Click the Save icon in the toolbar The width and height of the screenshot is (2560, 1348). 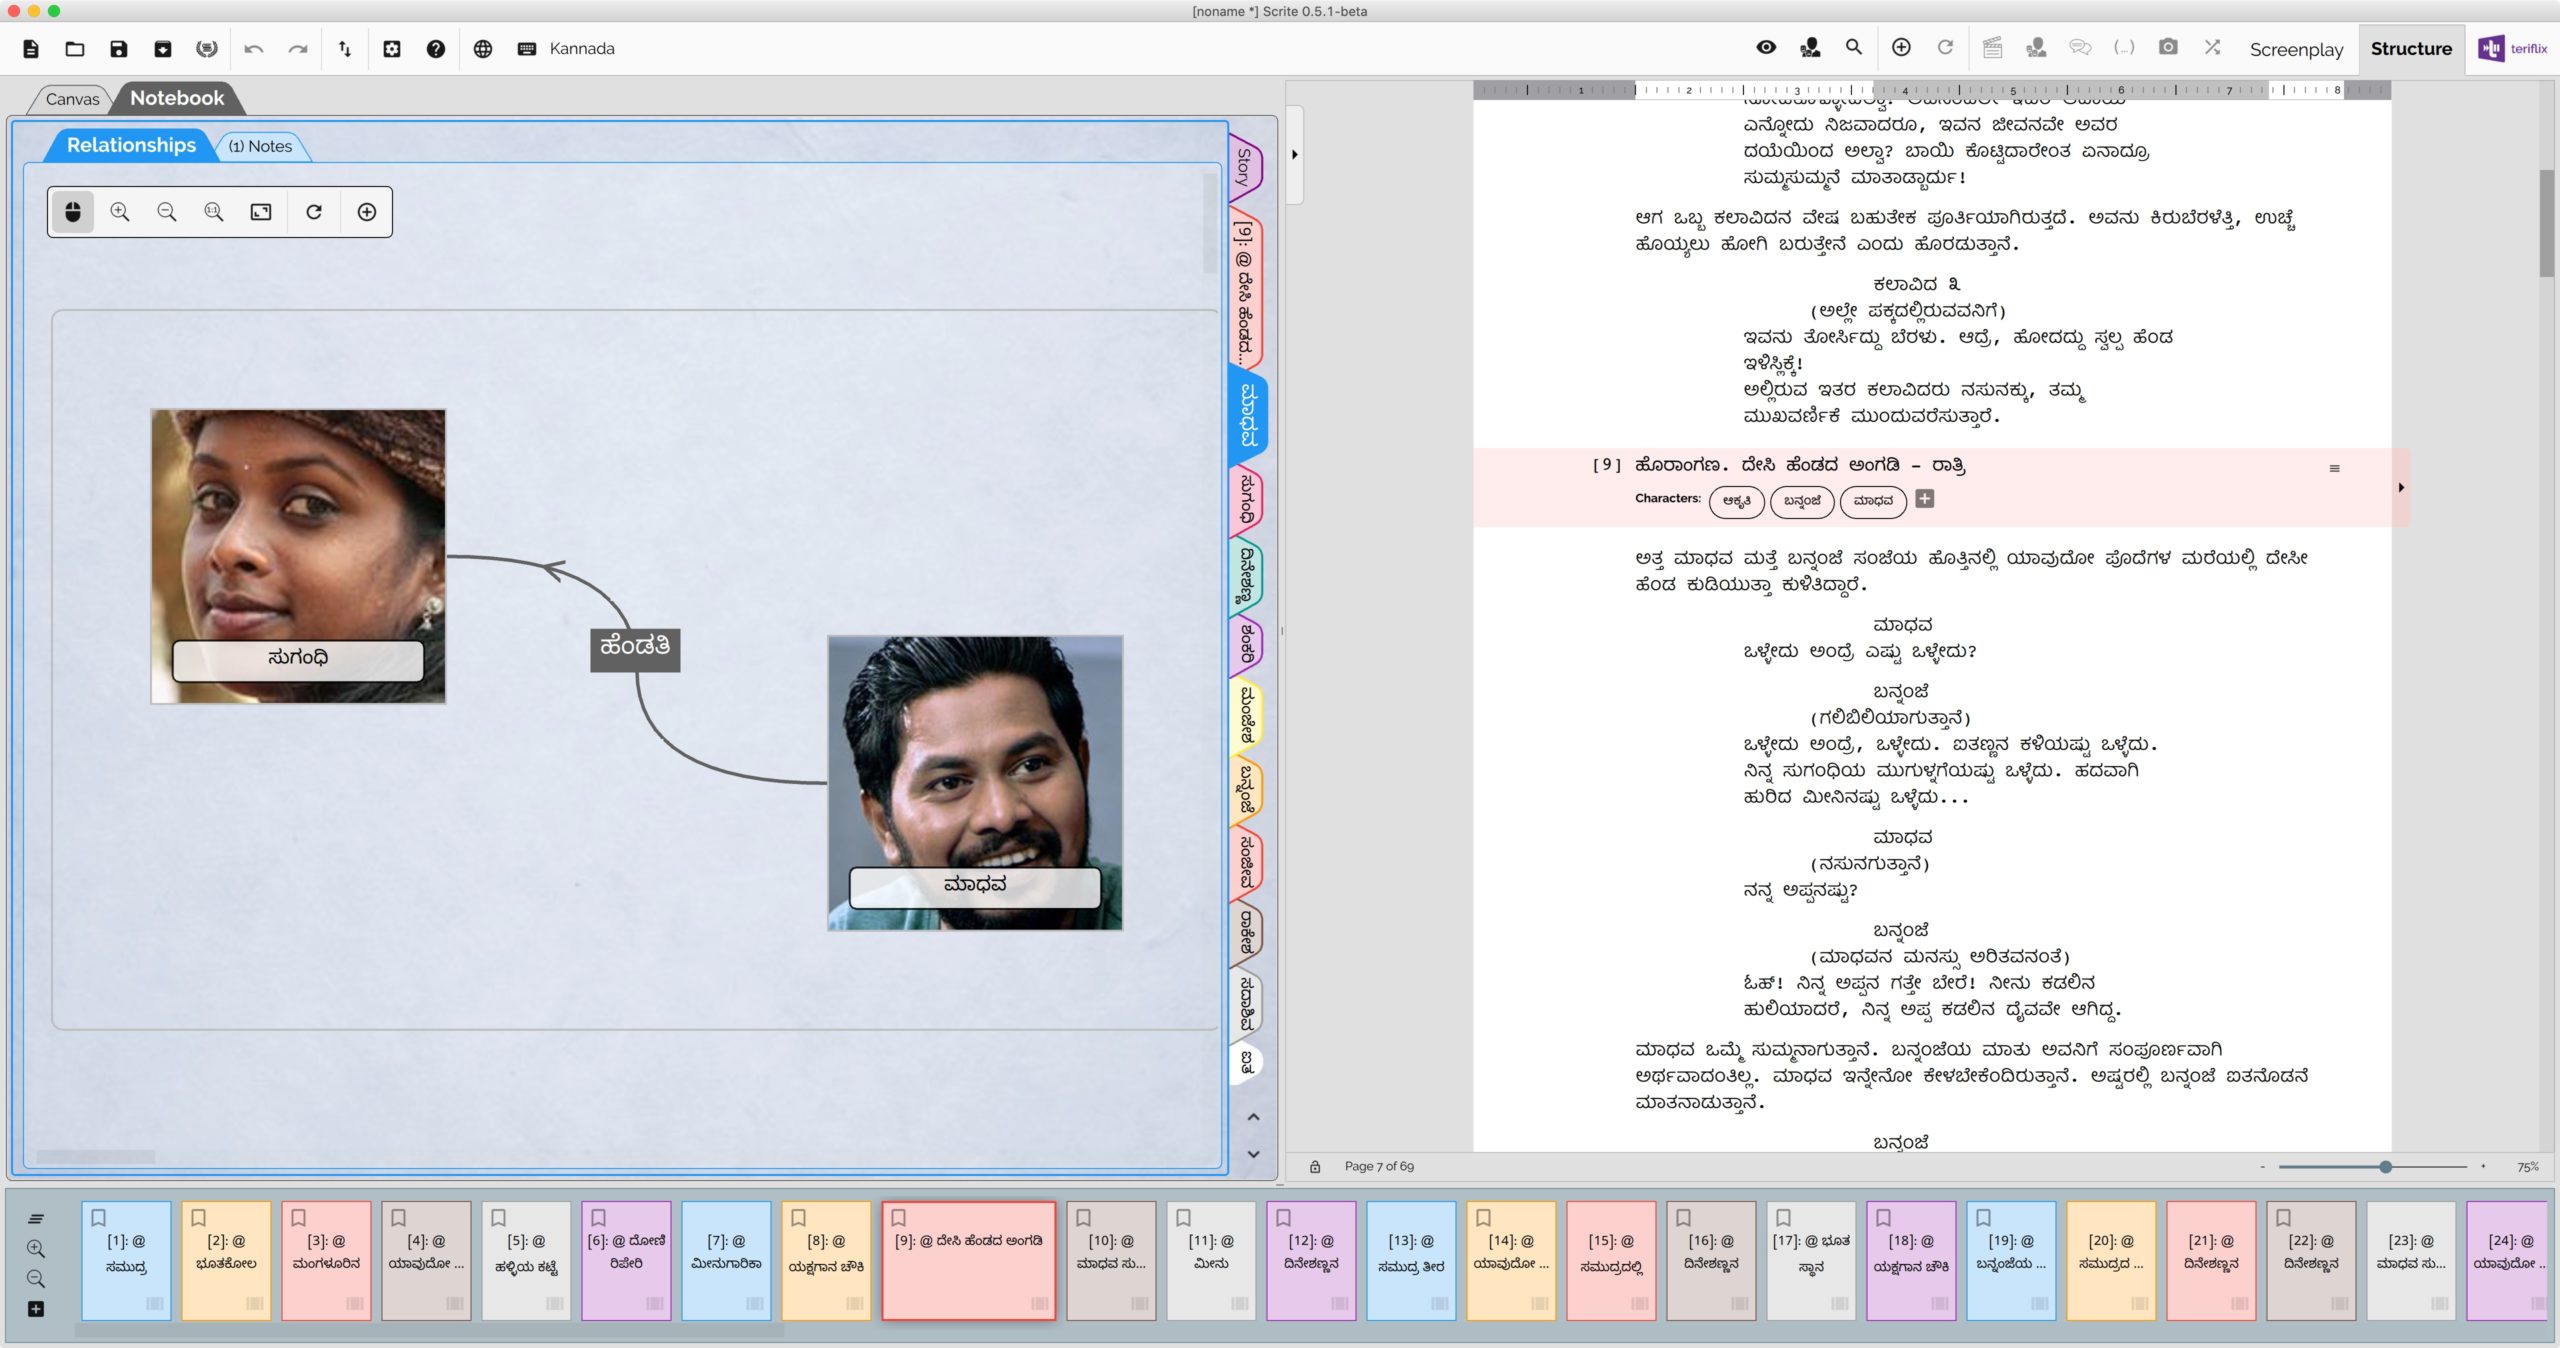pyautogui.click(x=119, y=49)
